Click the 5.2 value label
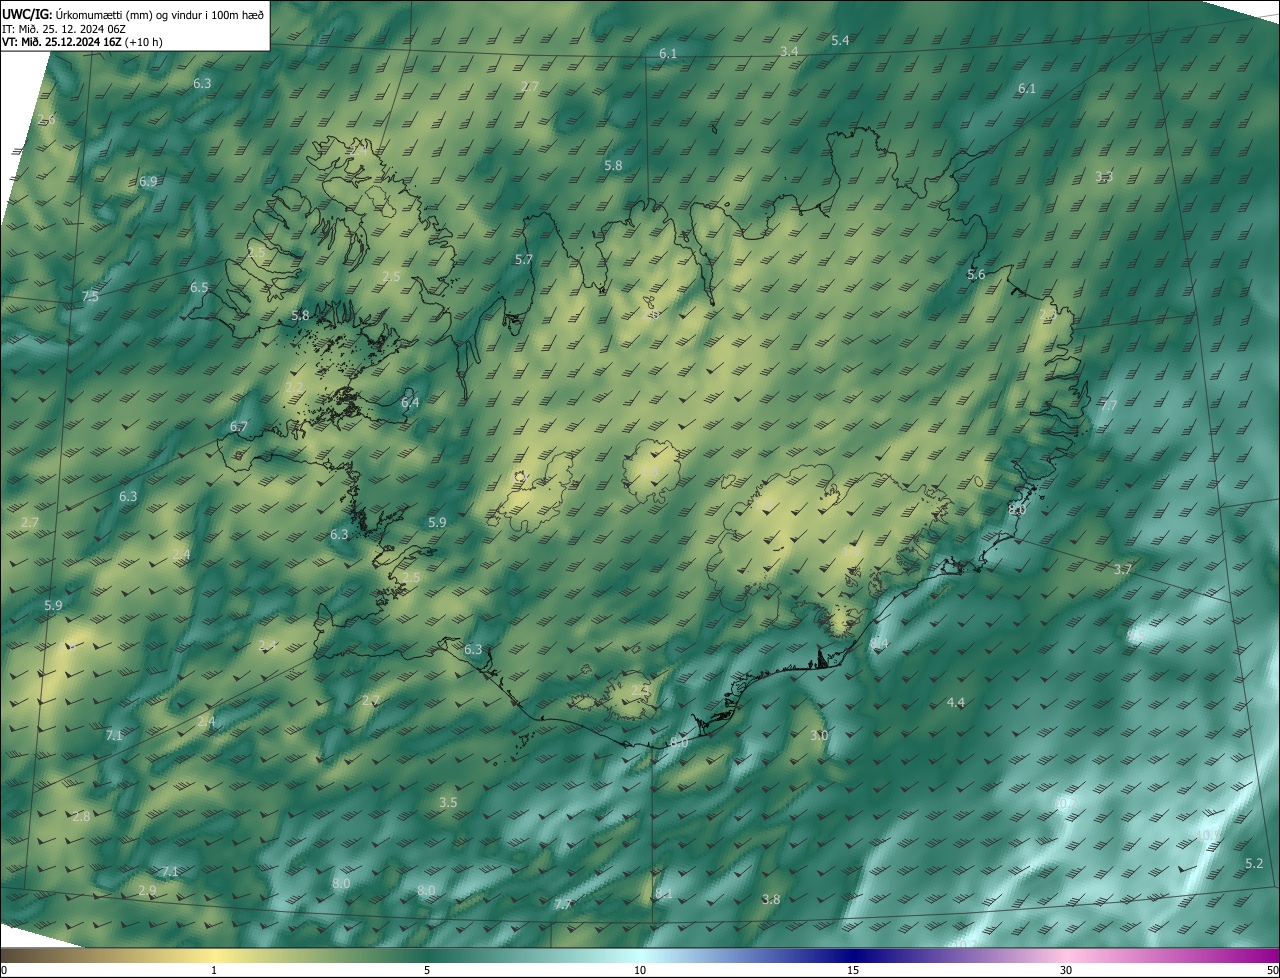Screen dimensions: 1280x978 [x=1254, y=863]
